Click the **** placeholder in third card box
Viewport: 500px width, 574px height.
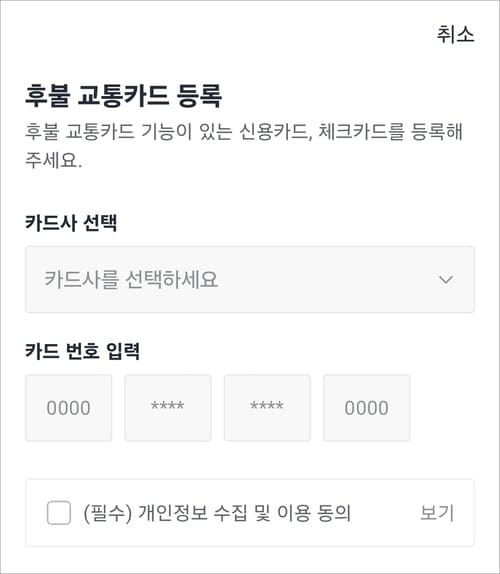267,406
